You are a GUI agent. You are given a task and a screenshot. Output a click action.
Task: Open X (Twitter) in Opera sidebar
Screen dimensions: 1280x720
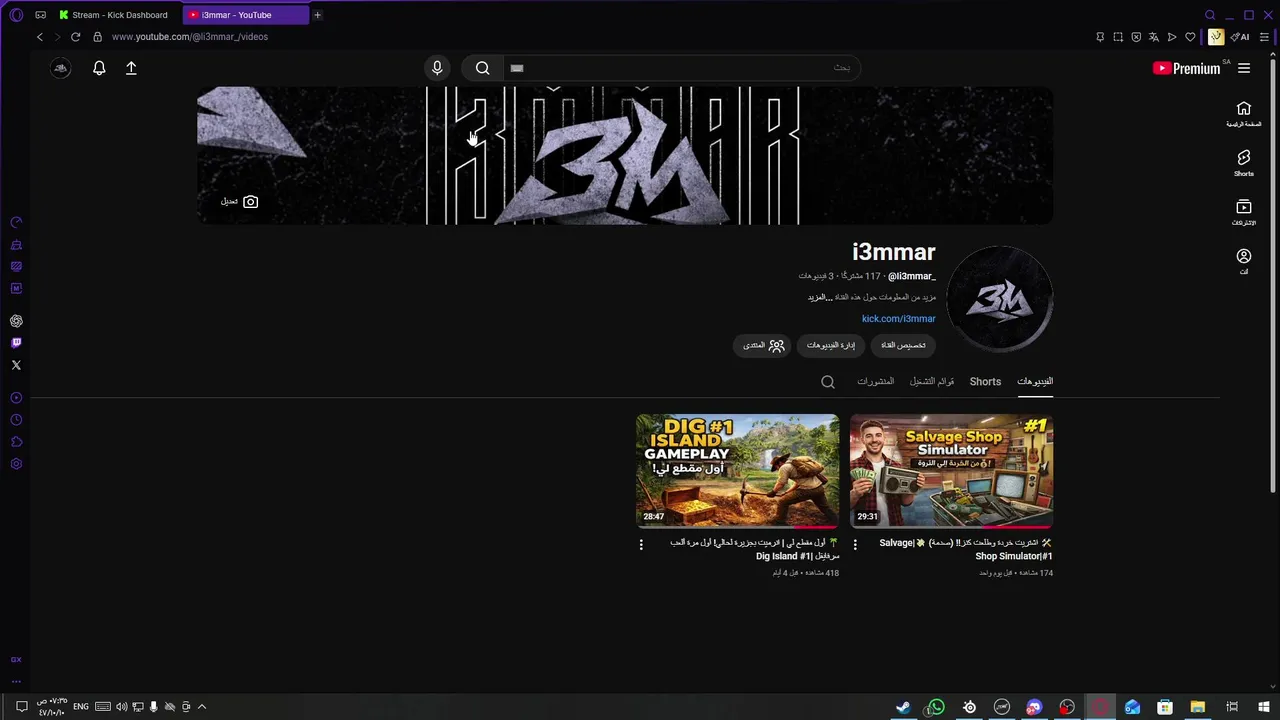[x=16, y=365]
